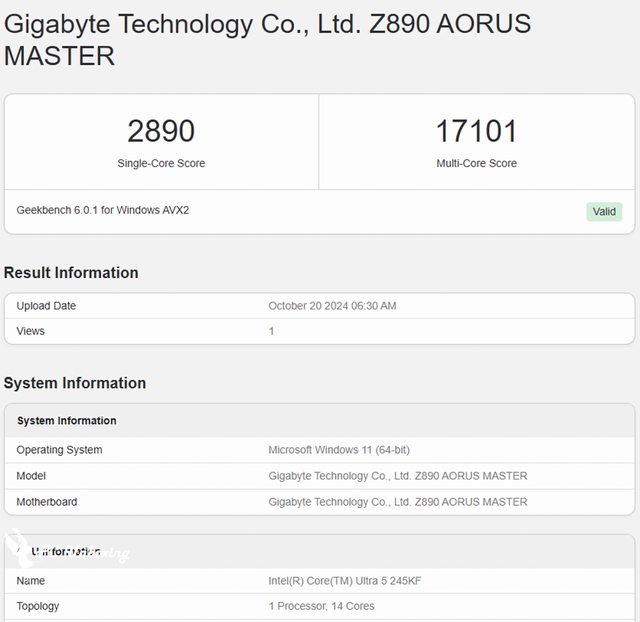Click the Motherboard row label
This screenshot has height=622, width=640.
47,502
